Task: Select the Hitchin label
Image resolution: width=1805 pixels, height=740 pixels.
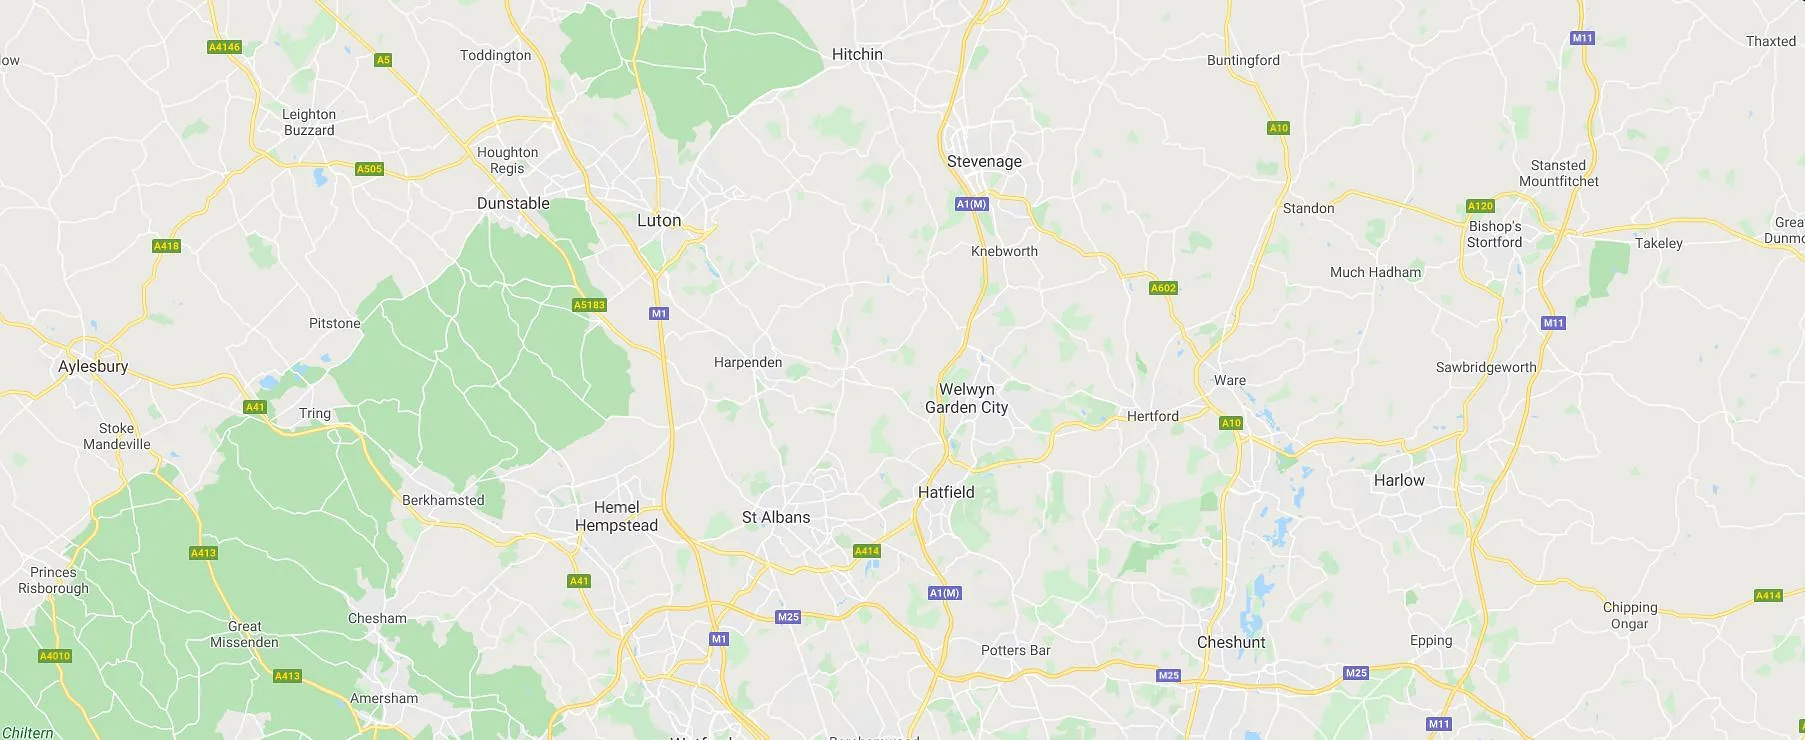Action: [x=857, y=54]
